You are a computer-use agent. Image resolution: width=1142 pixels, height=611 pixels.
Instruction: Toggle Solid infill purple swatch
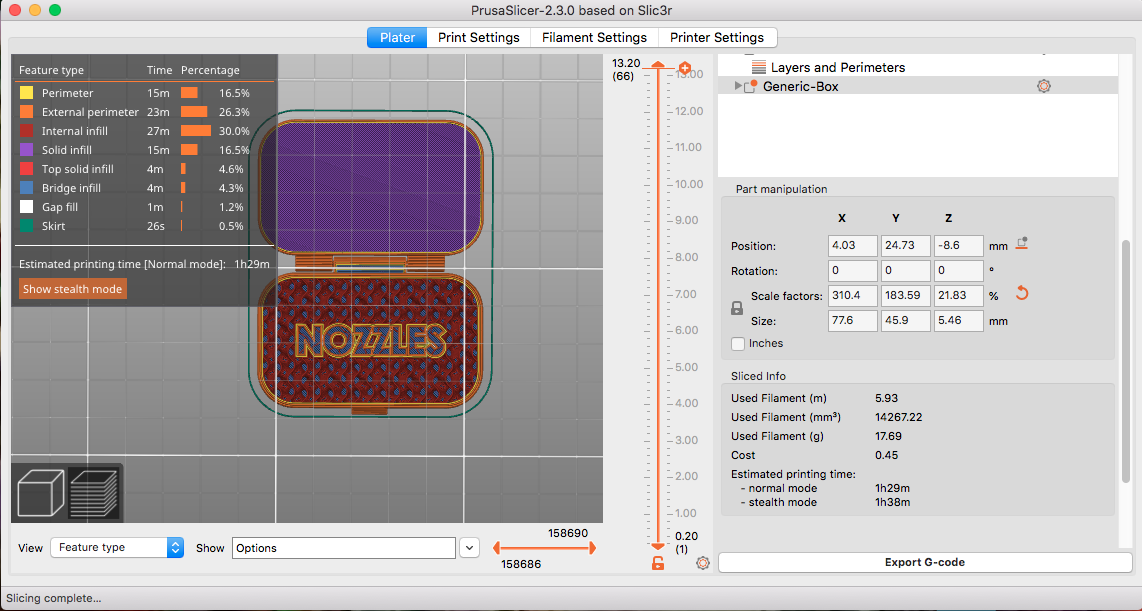point(26,150)
